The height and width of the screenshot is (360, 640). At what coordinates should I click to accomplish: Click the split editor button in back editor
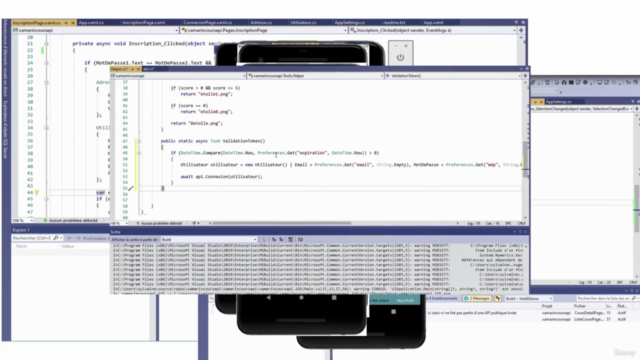point(521,30)
